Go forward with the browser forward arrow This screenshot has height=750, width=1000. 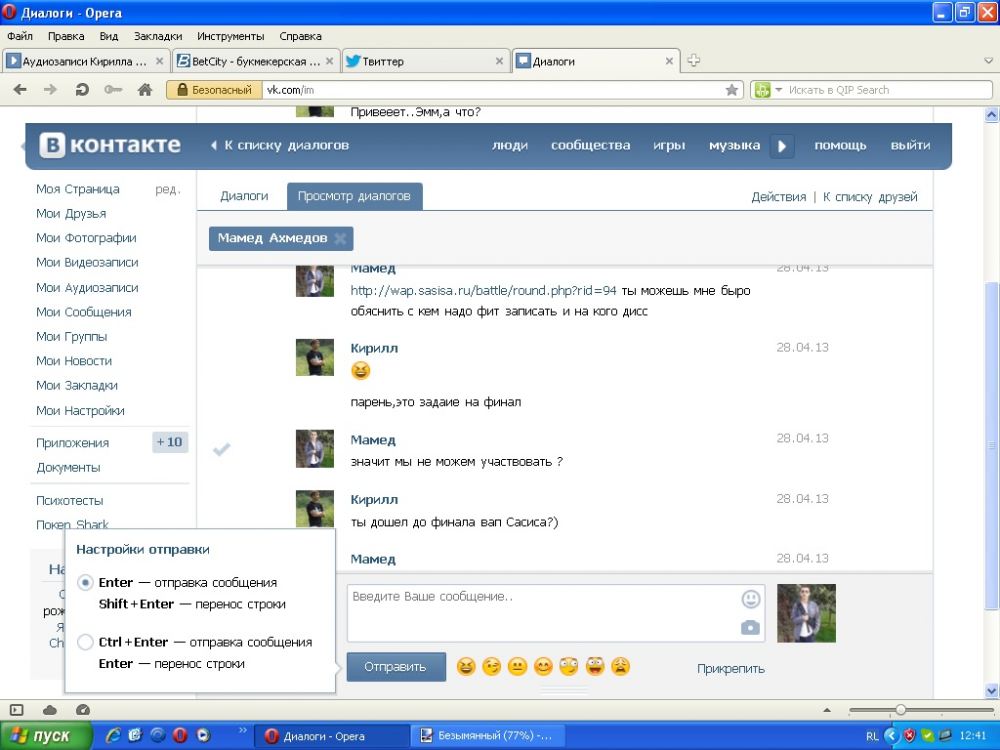click(50, 90)
